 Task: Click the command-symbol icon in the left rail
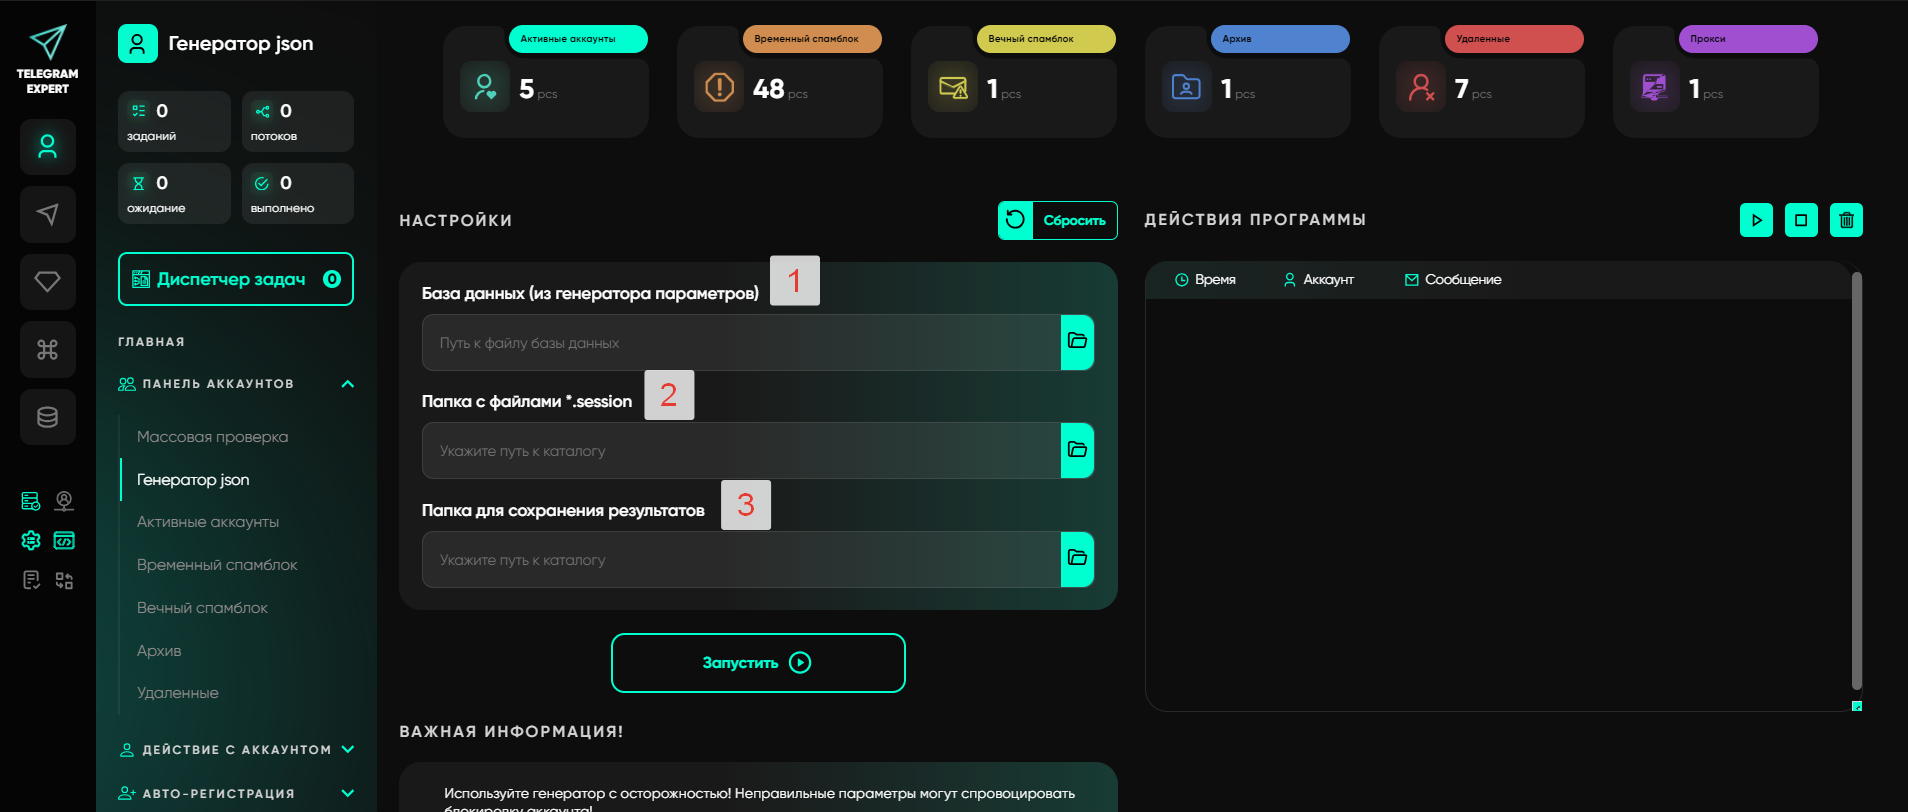47,349
